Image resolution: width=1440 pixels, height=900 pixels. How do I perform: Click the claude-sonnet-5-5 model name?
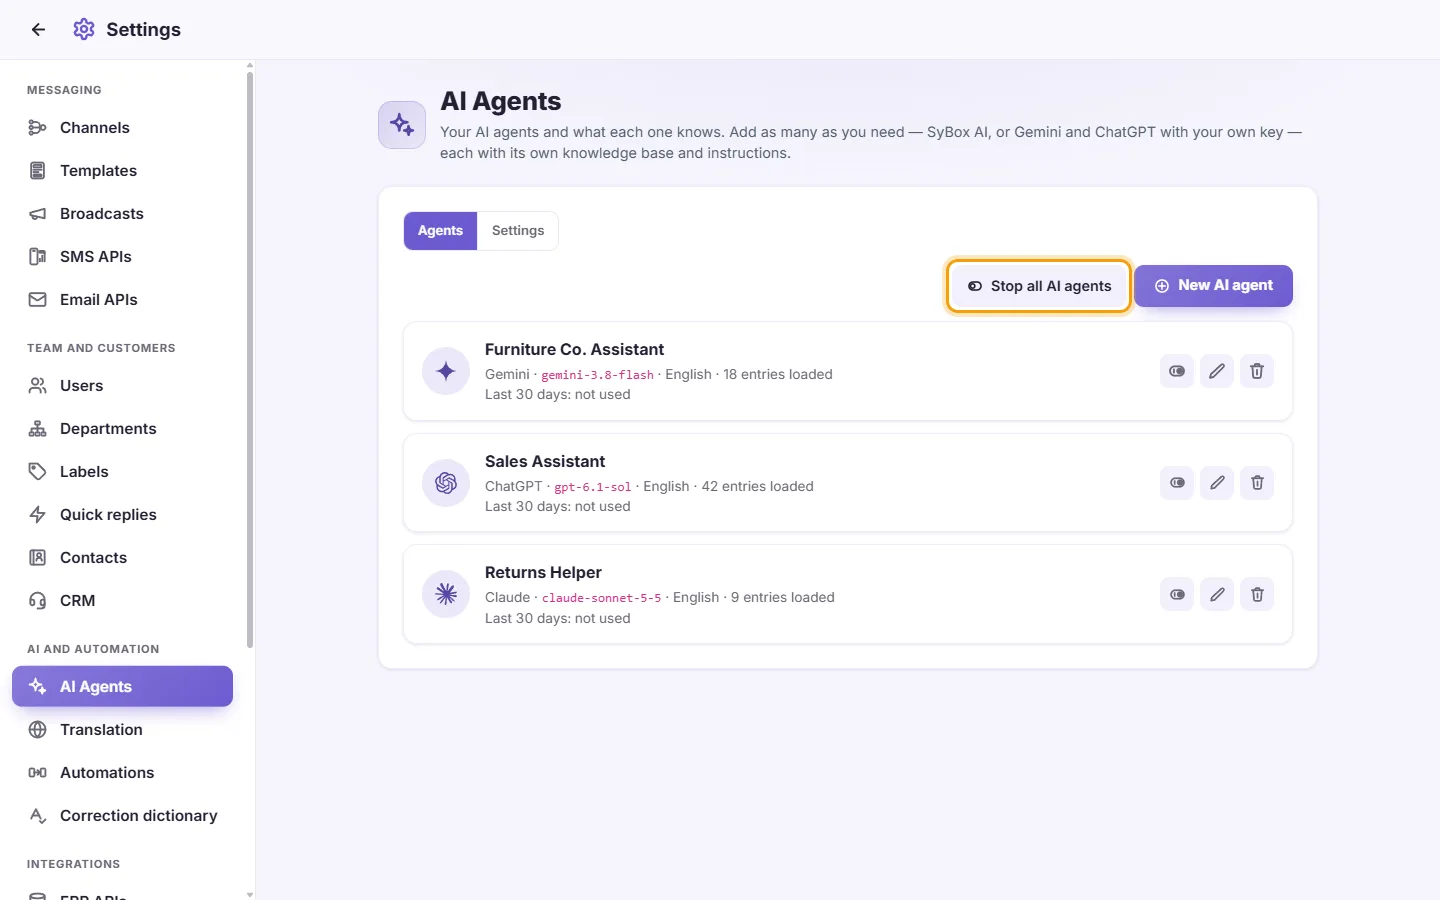[x=601, y=598]
